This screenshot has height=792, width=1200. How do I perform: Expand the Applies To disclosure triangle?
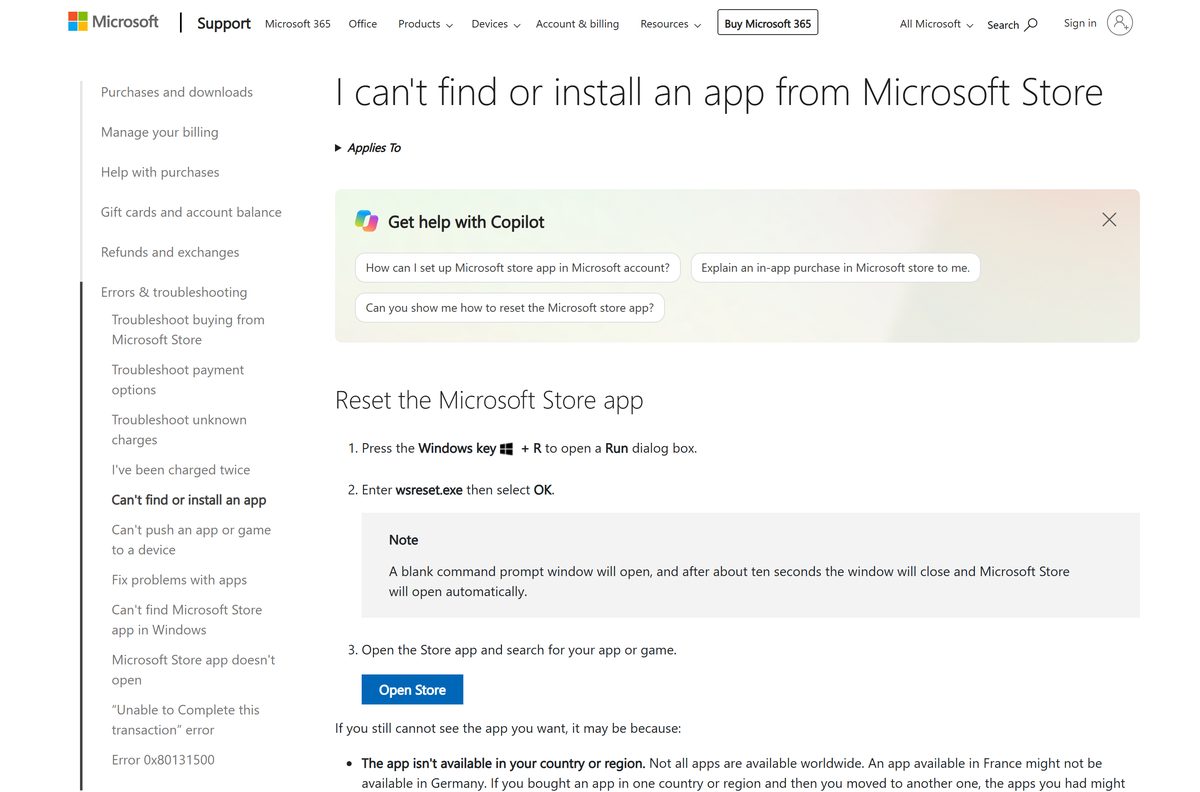pos(338,148)
